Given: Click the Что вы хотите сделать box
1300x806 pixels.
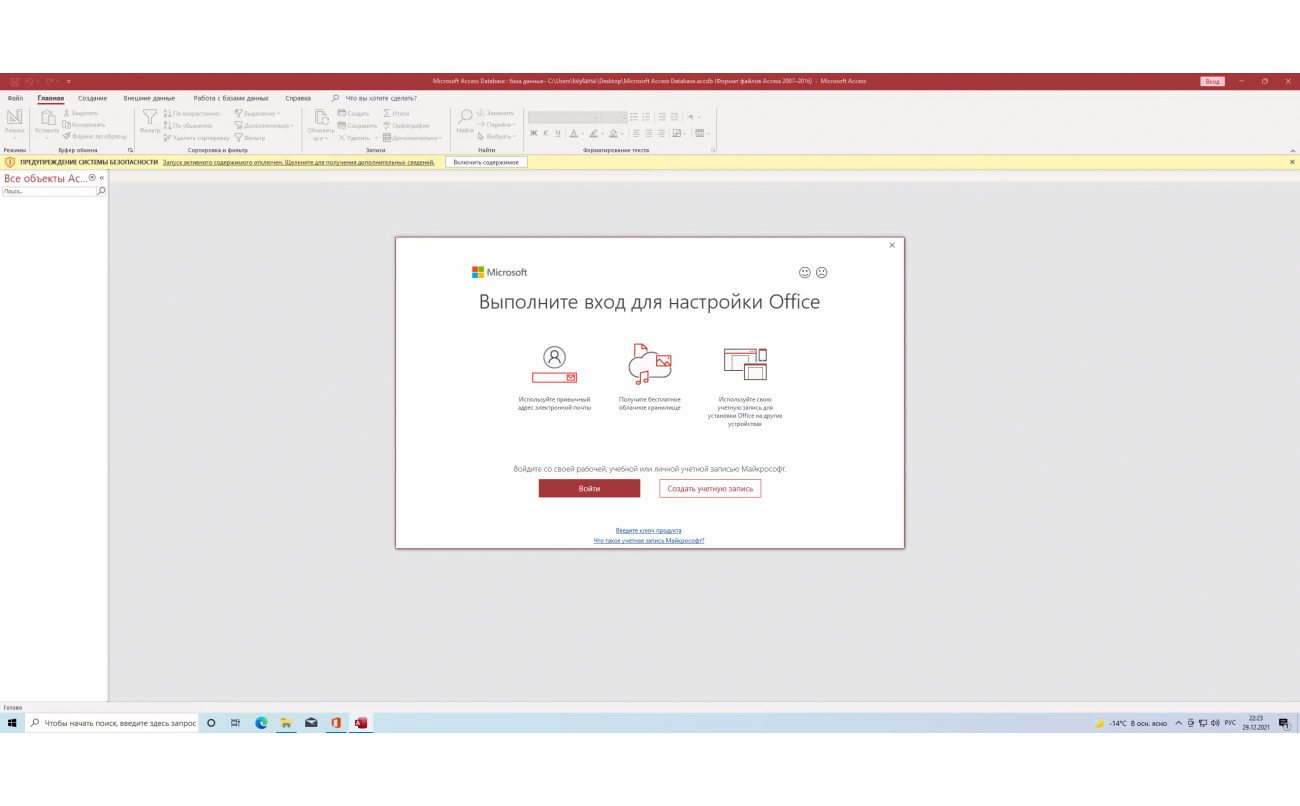Looking at the screenshot, I should click(381, 98).
